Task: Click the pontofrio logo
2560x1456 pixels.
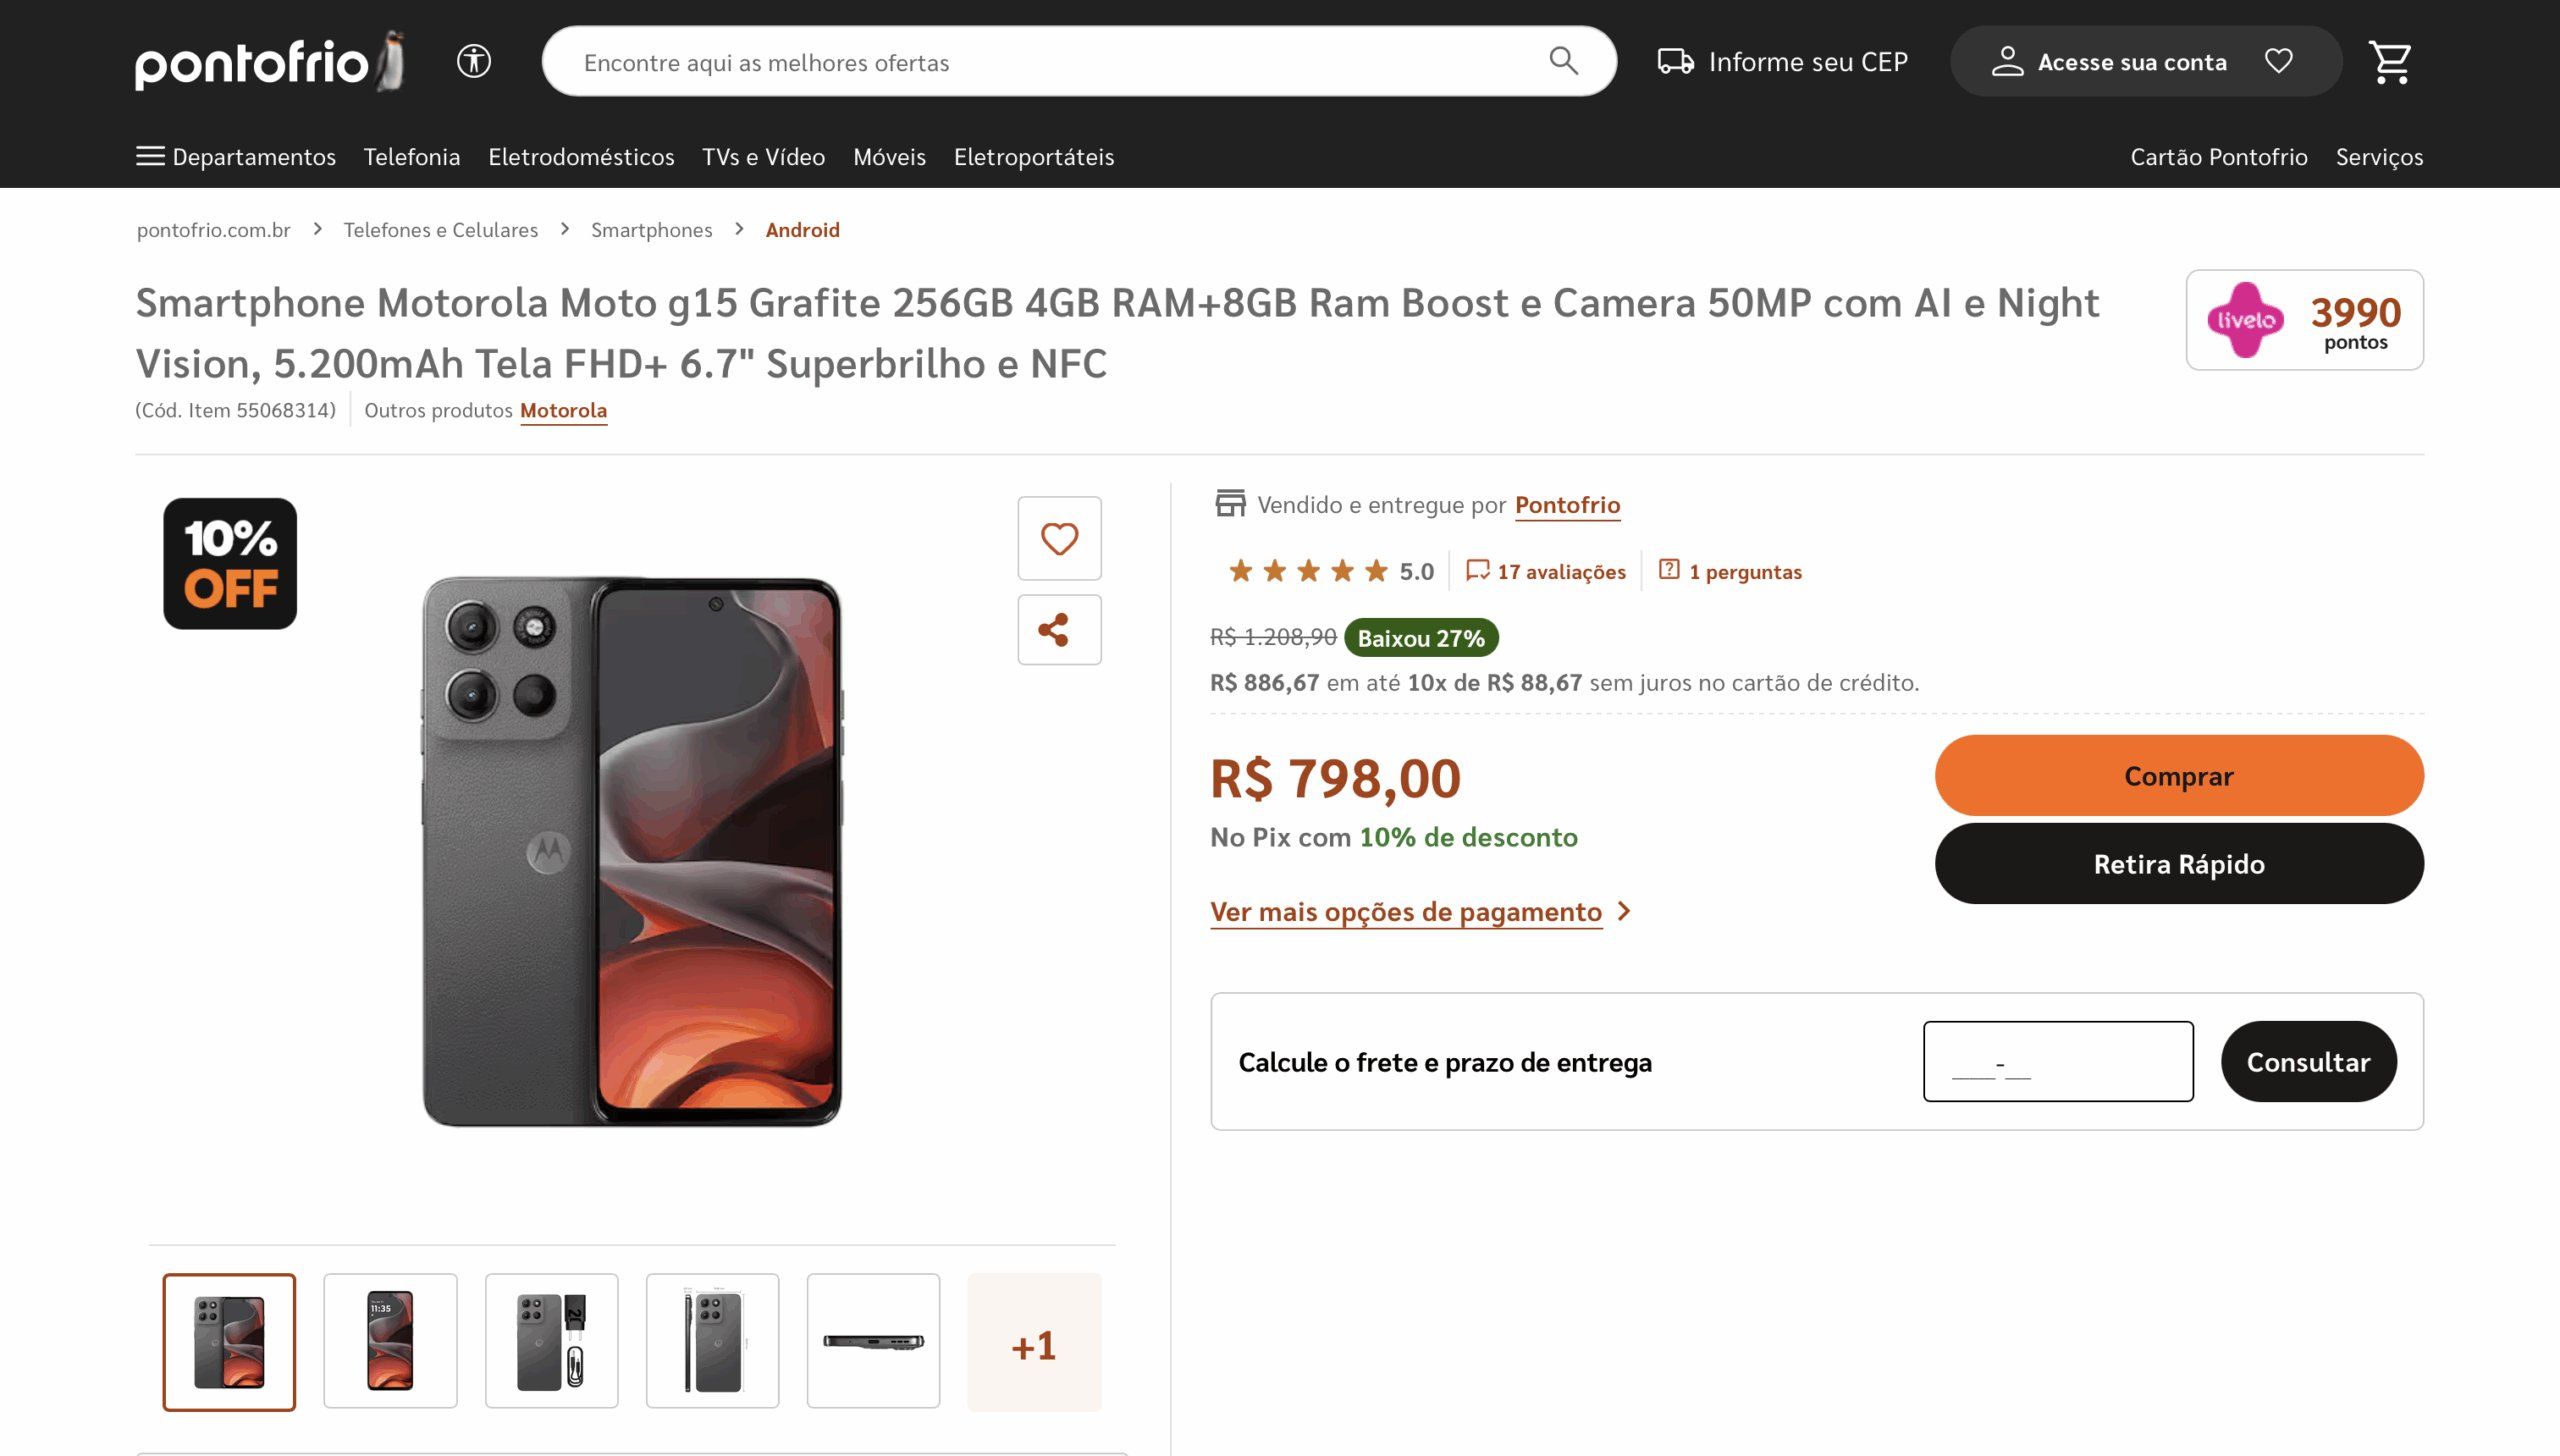Action: point(268,62)
